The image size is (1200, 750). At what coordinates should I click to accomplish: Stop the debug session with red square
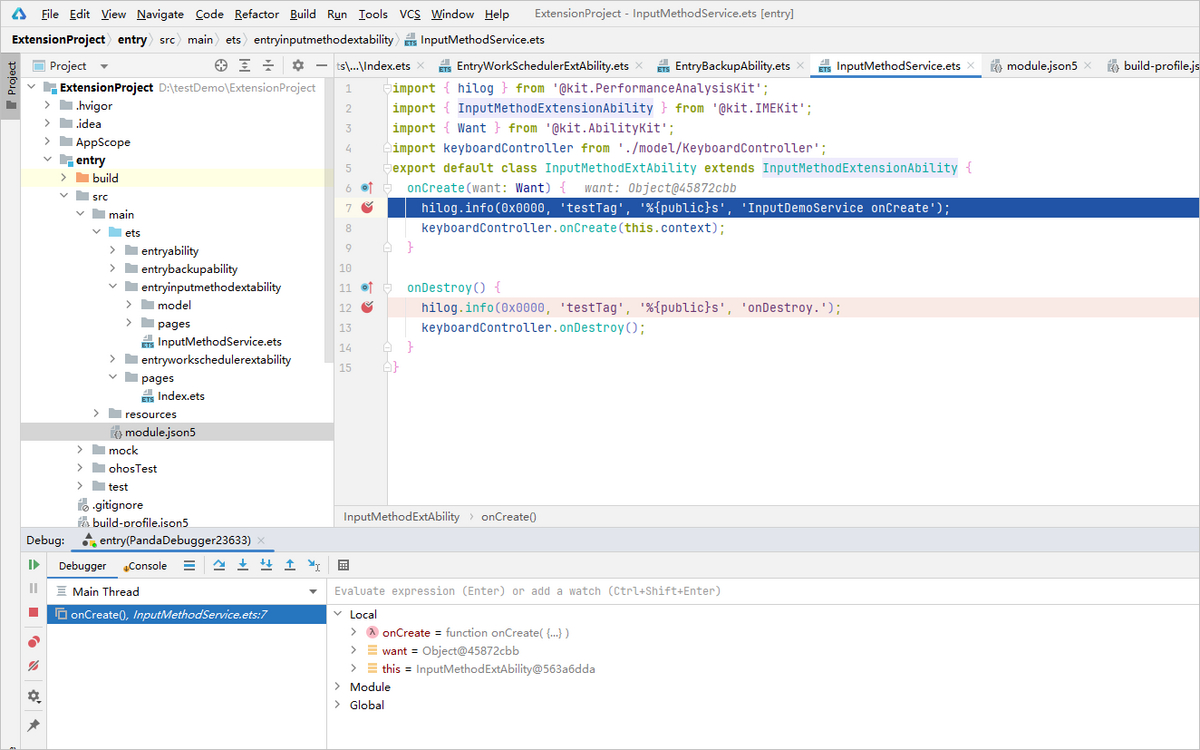pos(33,612)
